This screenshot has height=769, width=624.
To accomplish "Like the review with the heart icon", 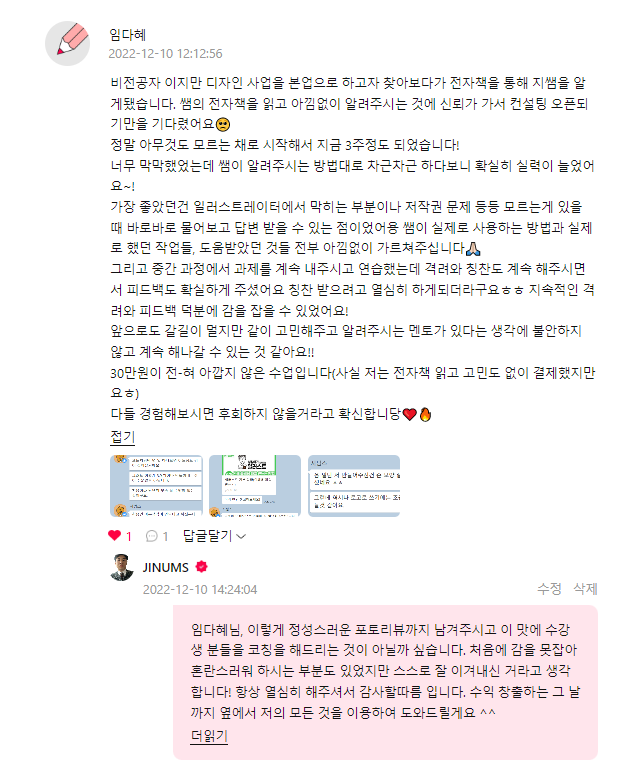I will [114, 536].
